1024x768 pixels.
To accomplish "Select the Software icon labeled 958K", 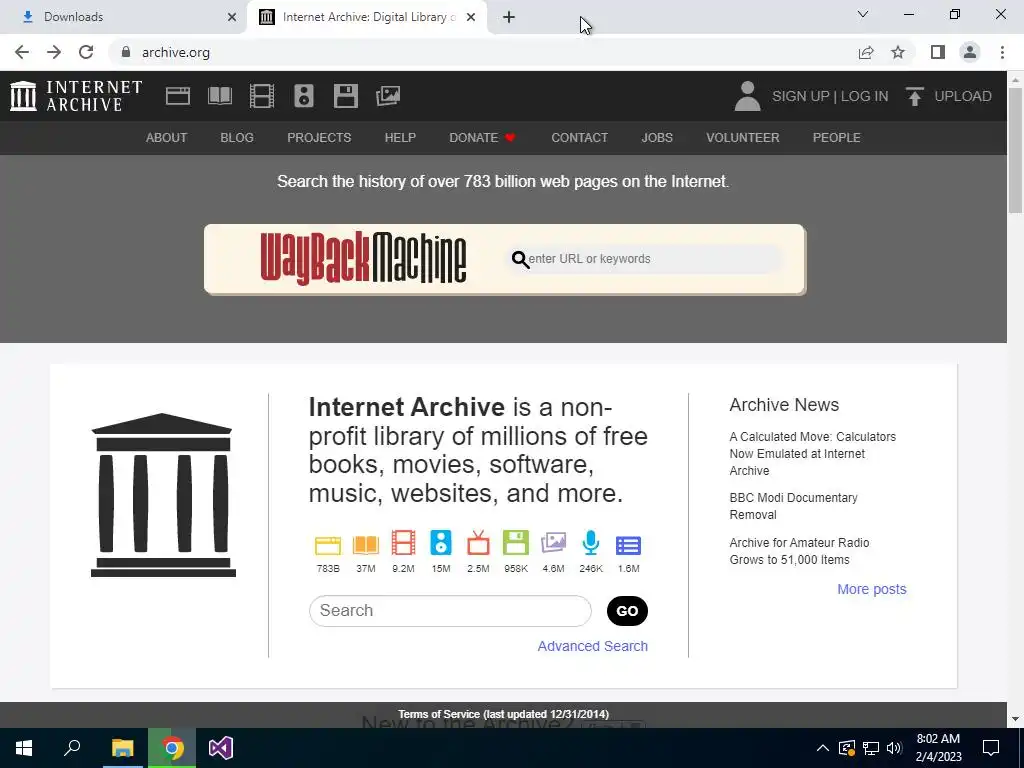I will point(515,543).
